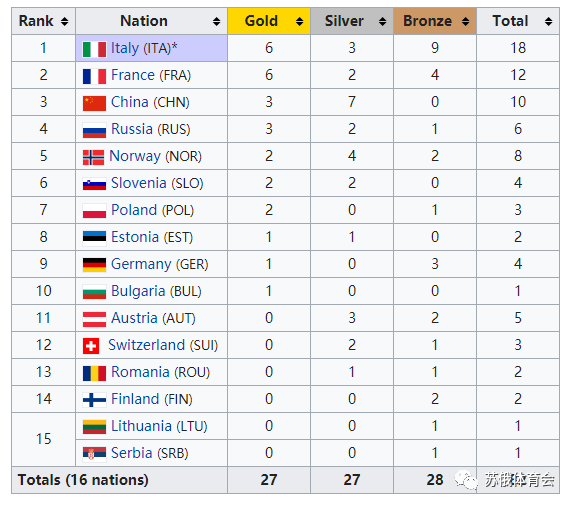The image size is (573, 506).
Task: Select the bronze totals value 28
Action: (x=435, y=480)
